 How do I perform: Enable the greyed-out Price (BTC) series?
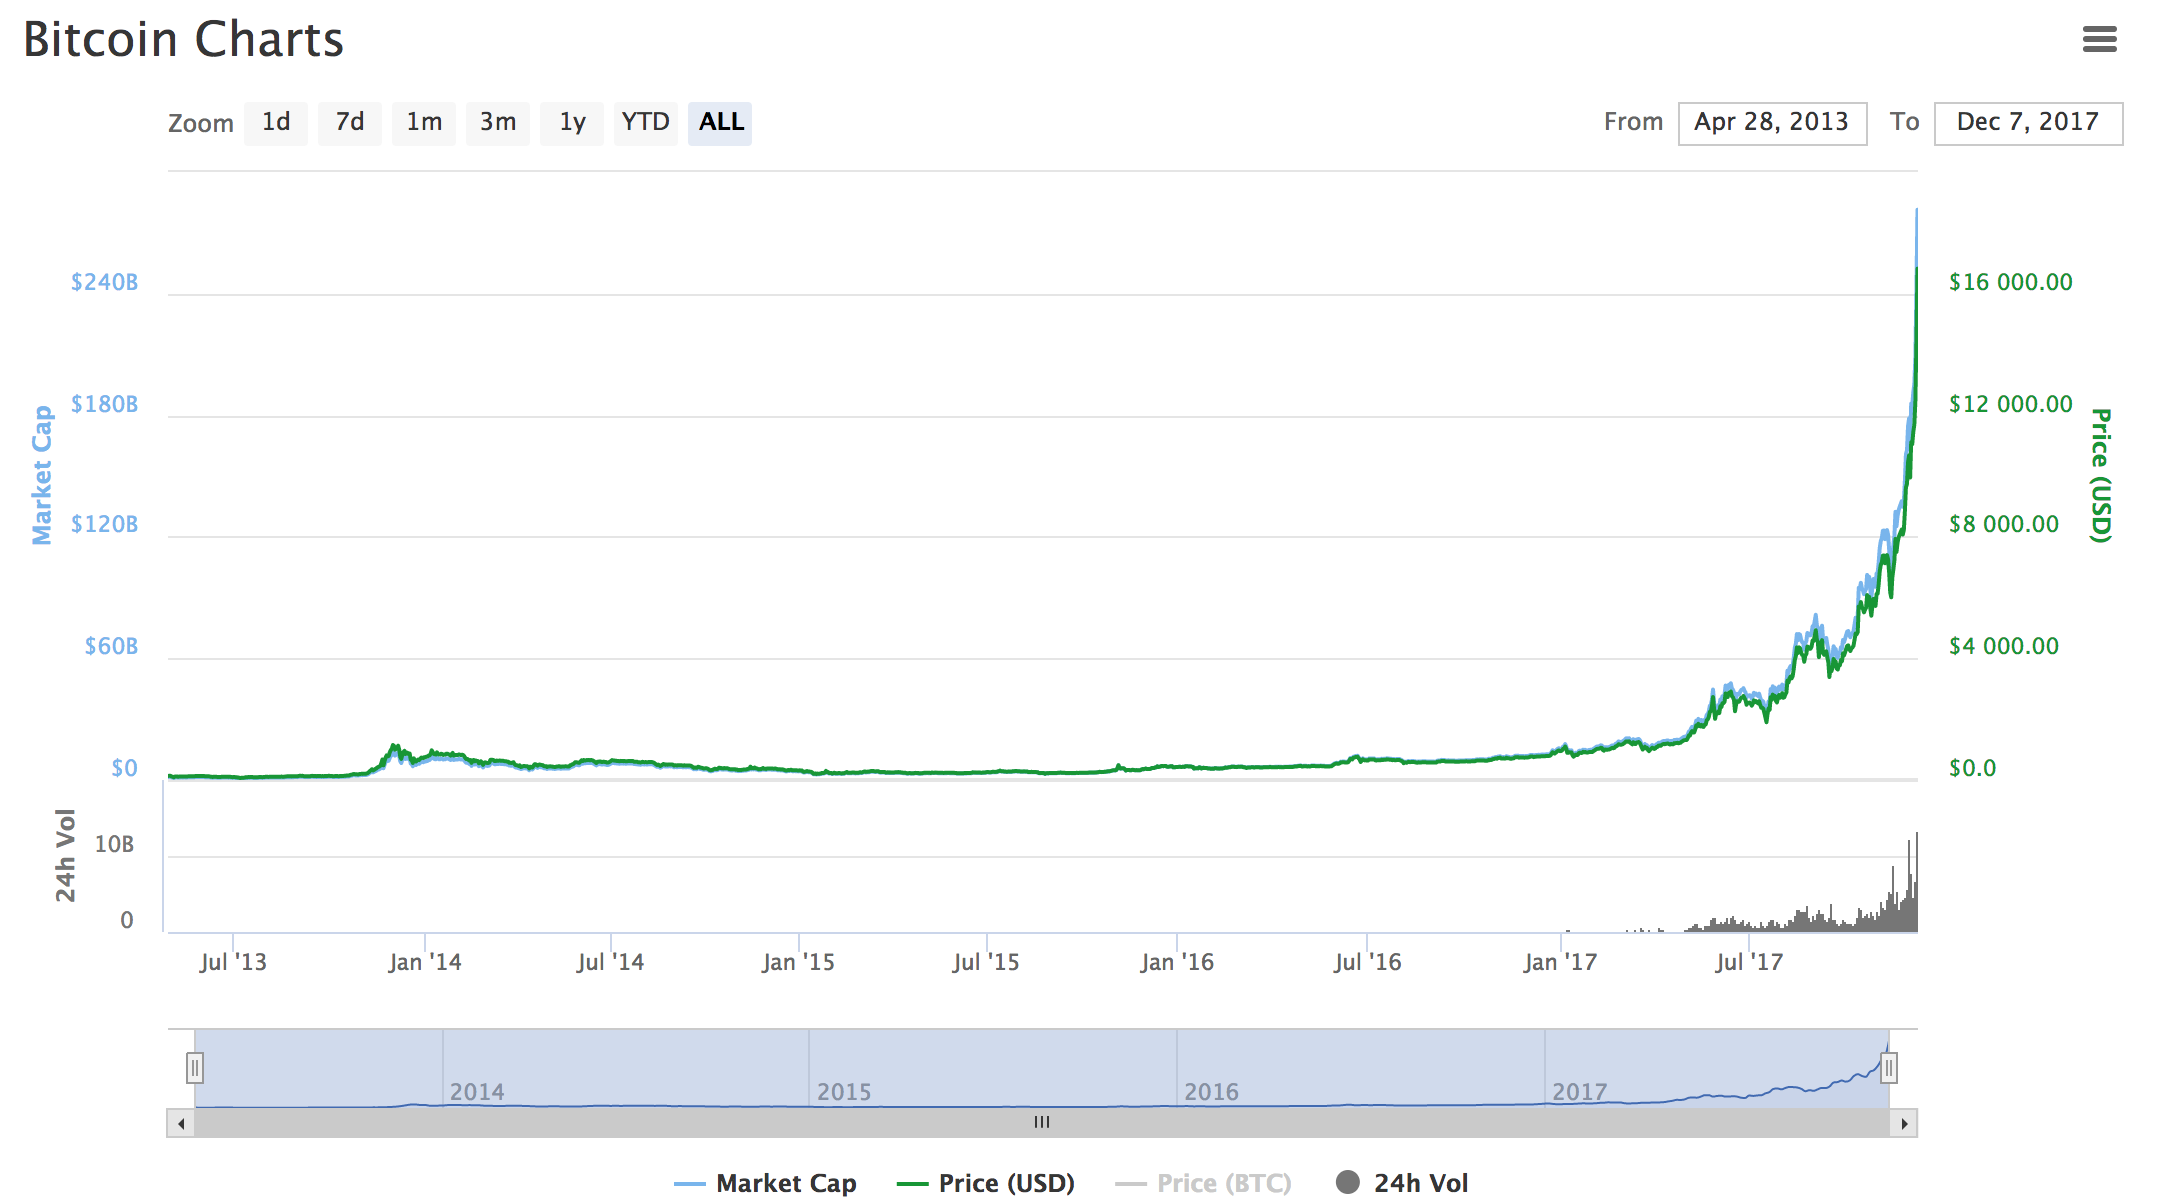tap(1203, 1183)
